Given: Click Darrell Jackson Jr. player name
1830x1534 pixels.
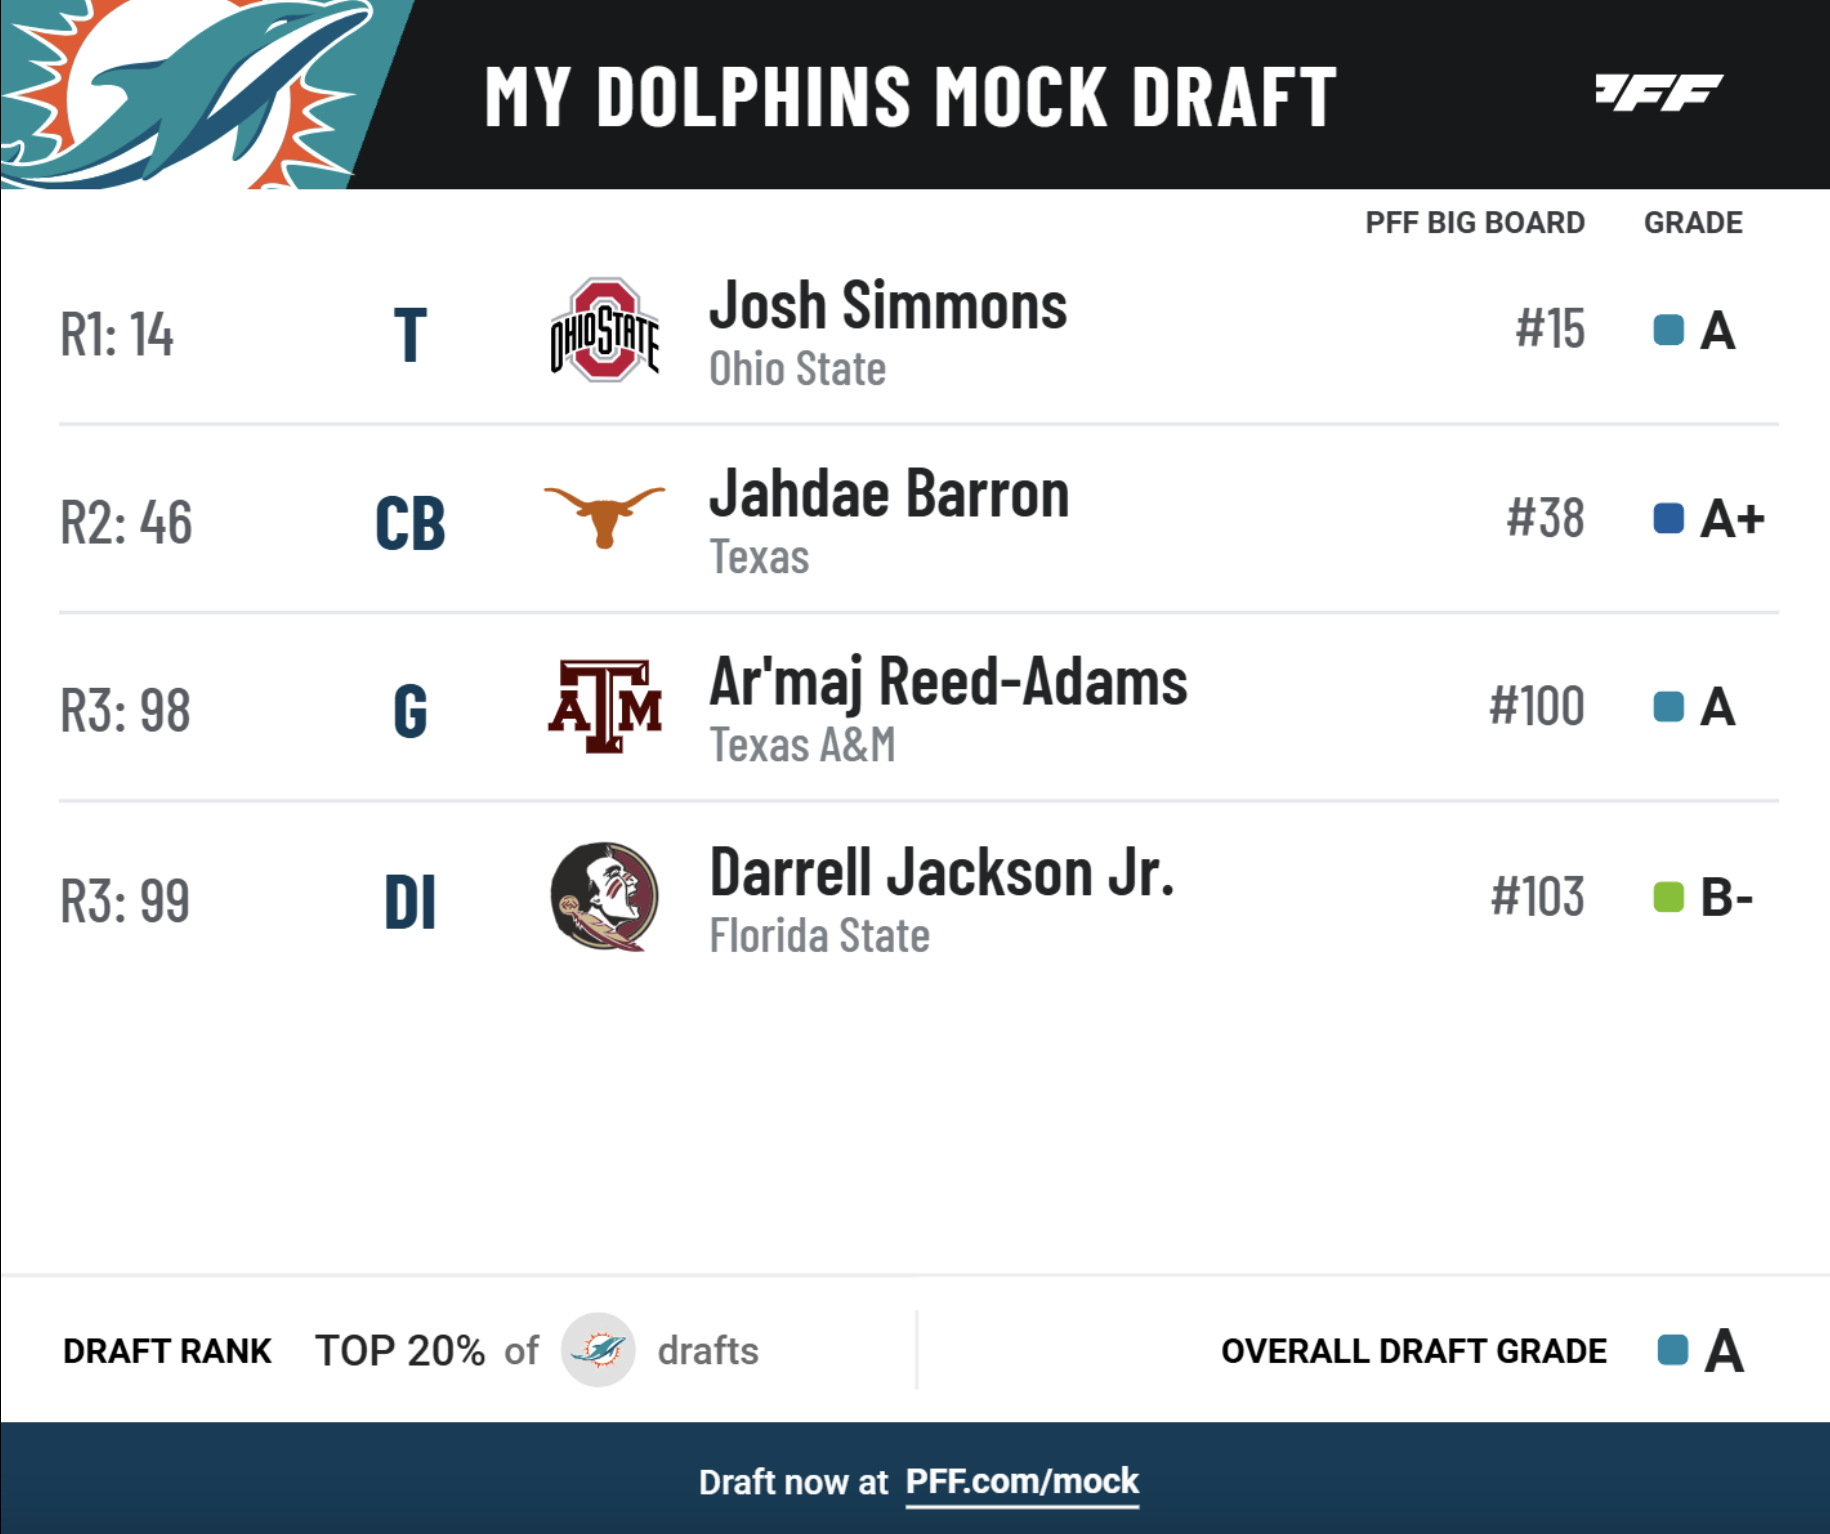Looking at the screenshot, I should [941, 873].
